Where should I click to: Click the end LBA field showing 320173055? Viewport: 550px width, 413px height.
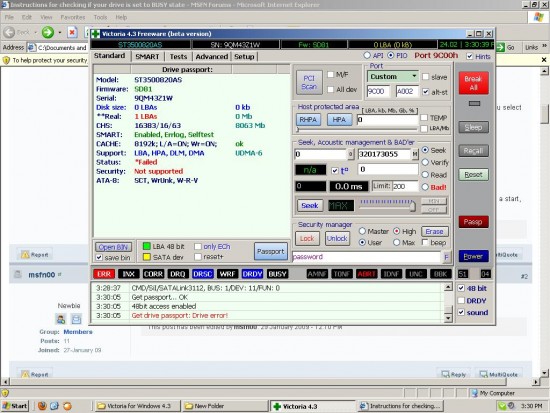(384, 154)
